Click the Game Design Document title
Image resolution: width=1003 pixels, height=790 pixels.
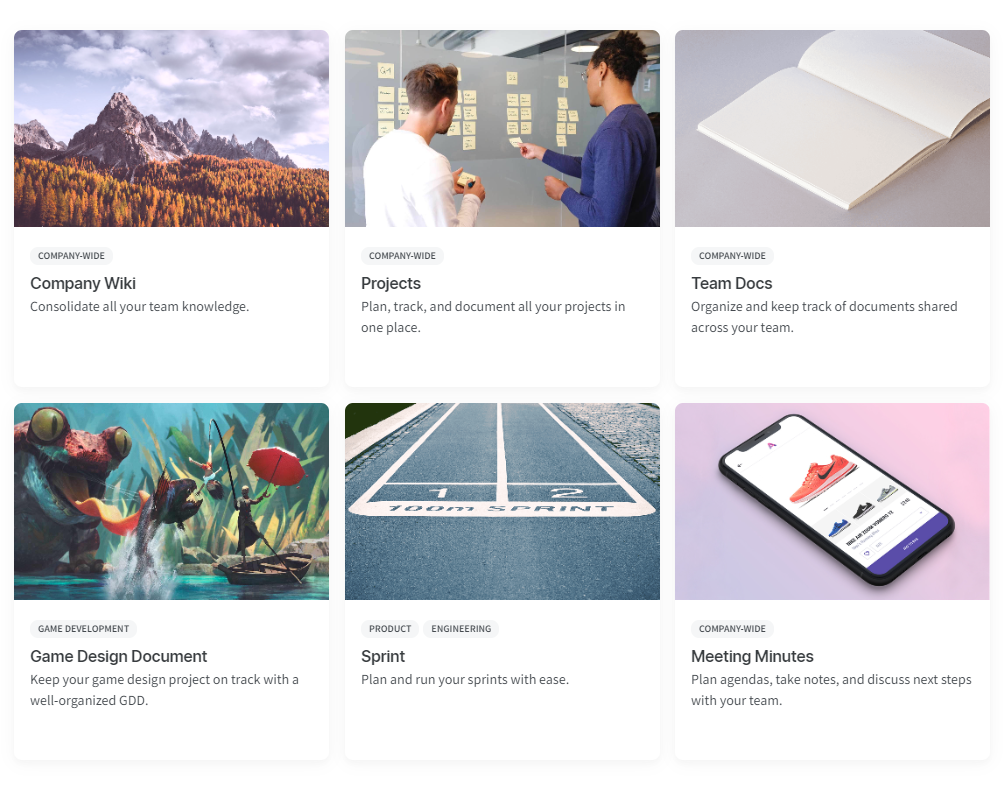tap(118, 656)
